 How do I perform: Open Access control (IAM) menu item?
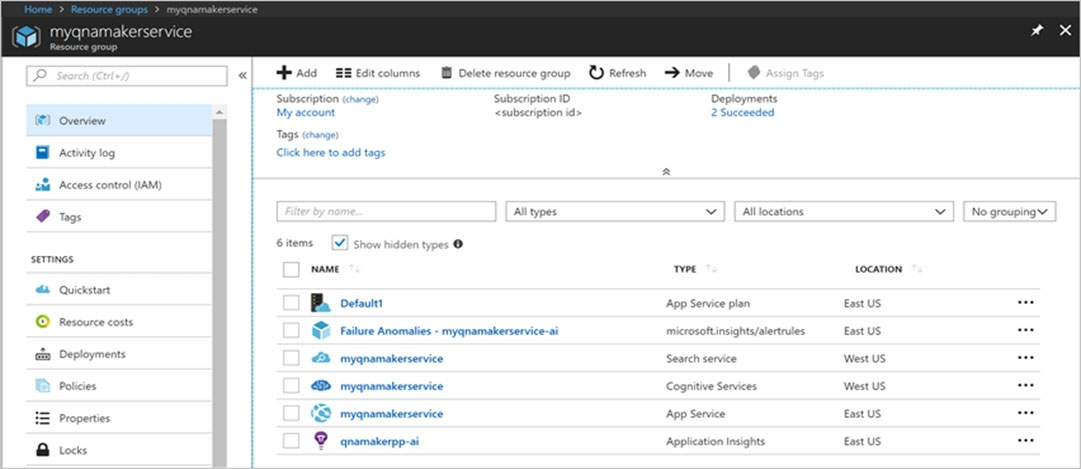coord(119,185)
